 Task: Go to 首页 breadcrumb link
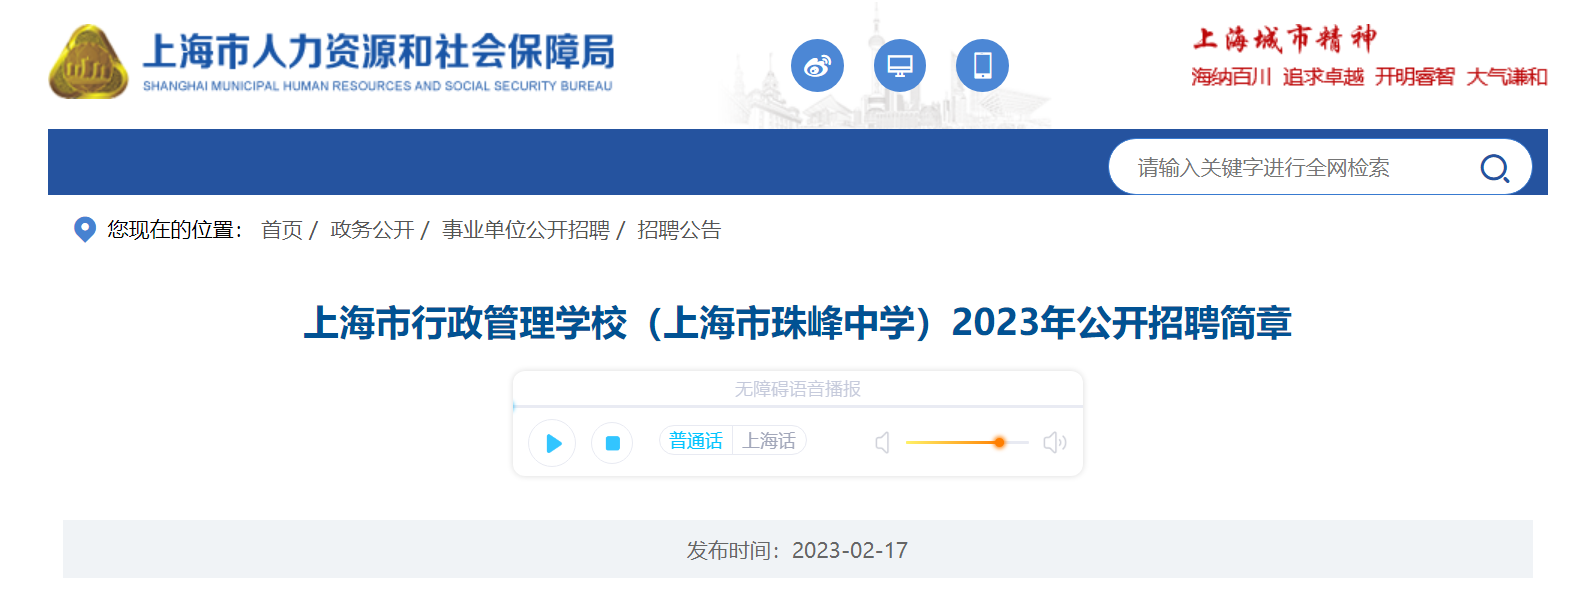282,230
